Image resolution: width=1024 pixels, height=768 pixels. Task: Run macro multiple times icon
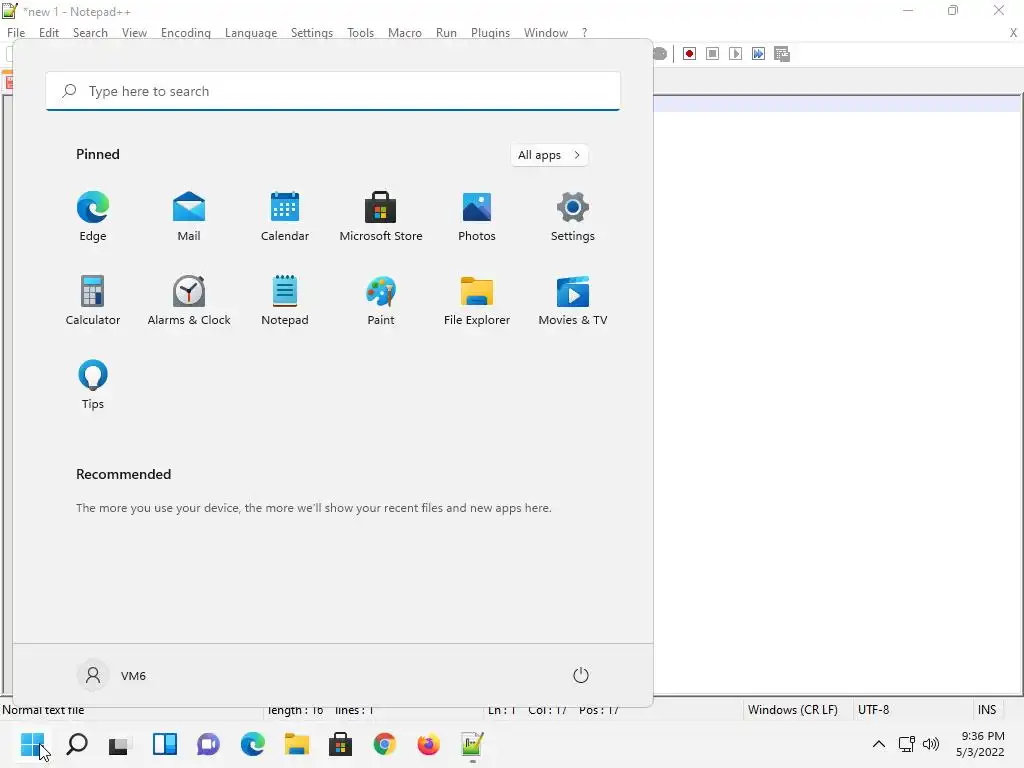click(758, 54)
